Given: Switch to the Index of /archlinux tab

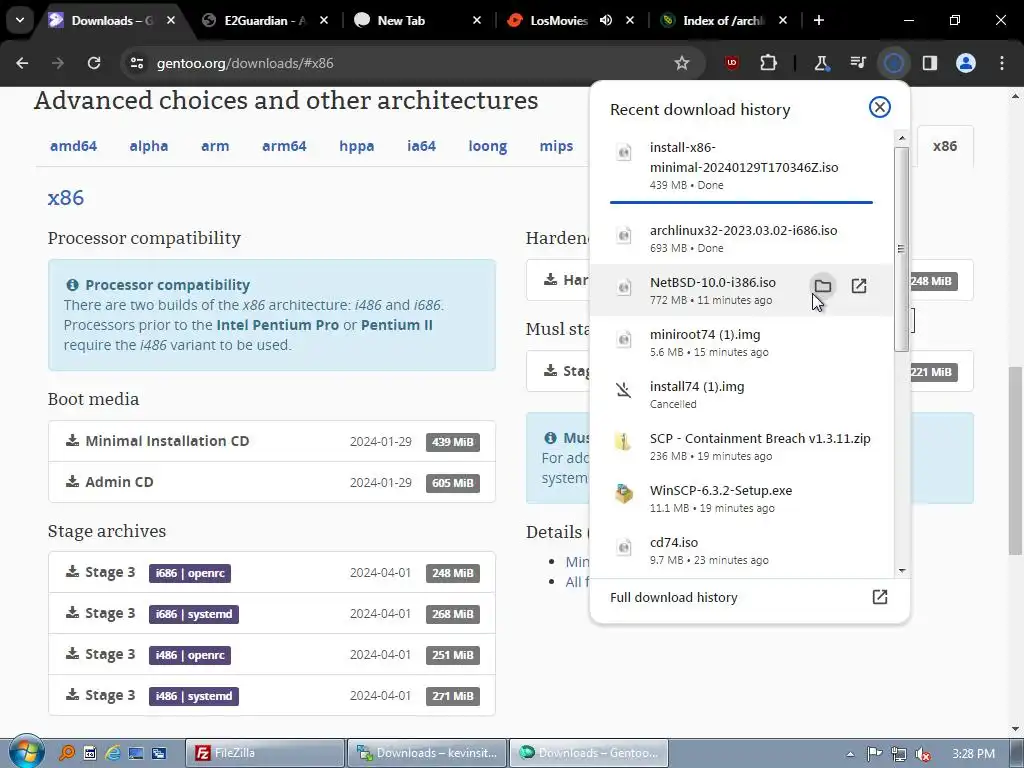Looking at the screenshot, I should (724, 20).
